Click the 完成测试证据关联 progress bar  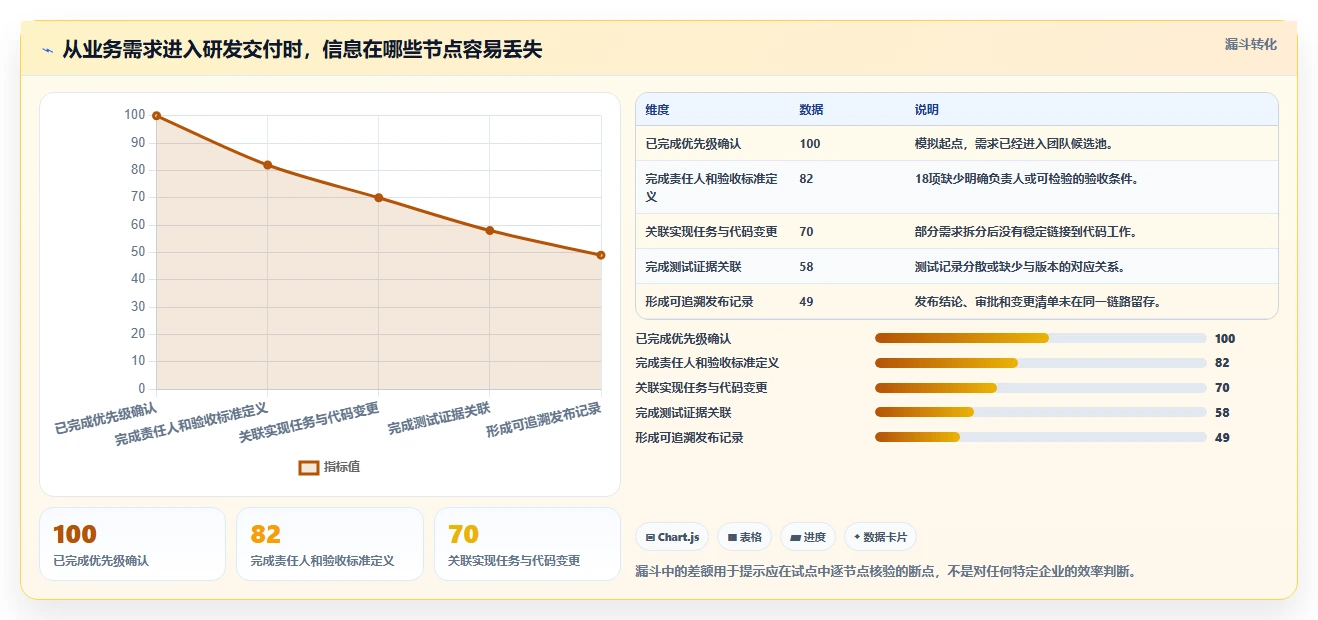[1040, 412]
